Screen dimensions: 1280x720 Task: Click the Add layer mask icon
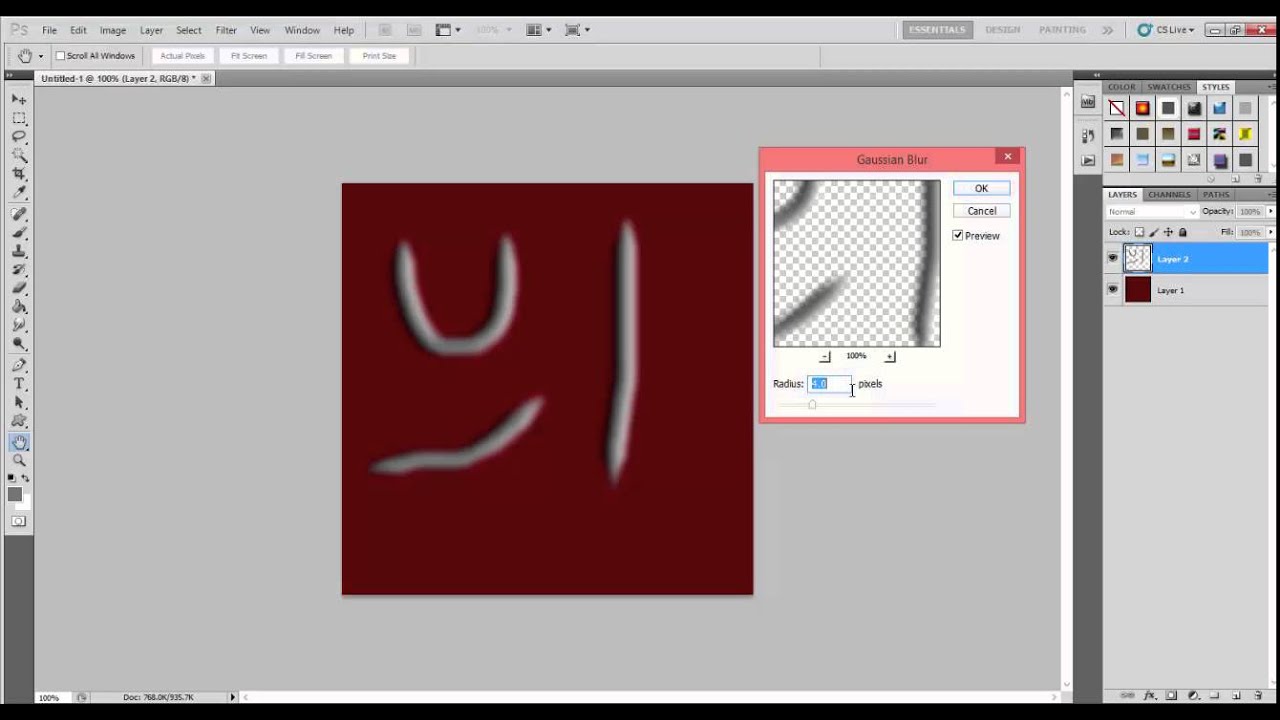click(x=1171, y=695)
